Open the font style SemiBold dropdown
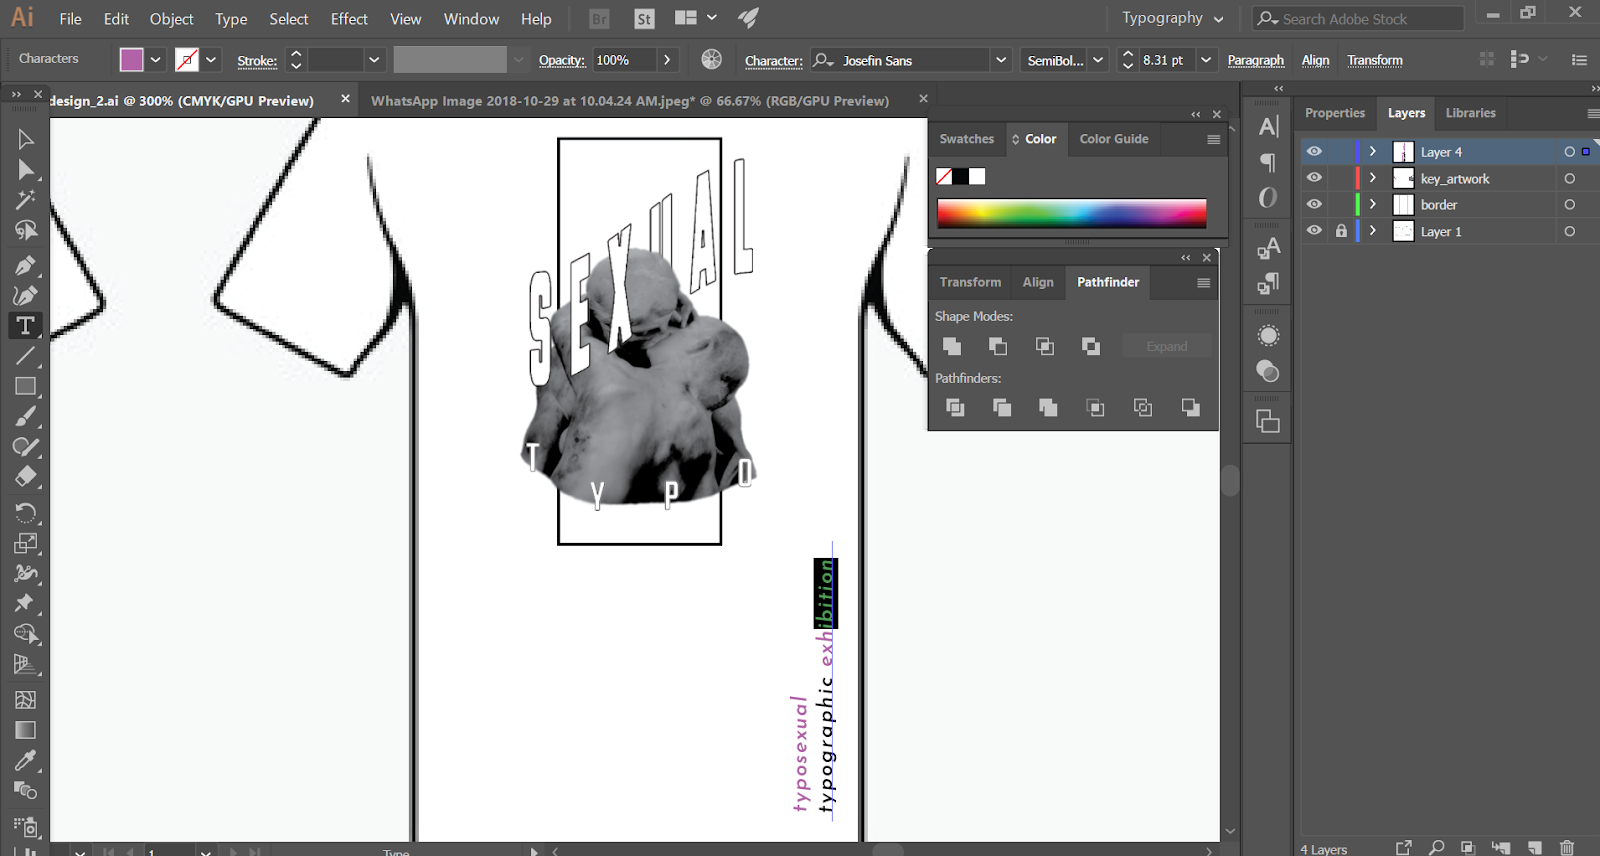The width and height of the screenshot is (1600, 856). click(1098, 60)
